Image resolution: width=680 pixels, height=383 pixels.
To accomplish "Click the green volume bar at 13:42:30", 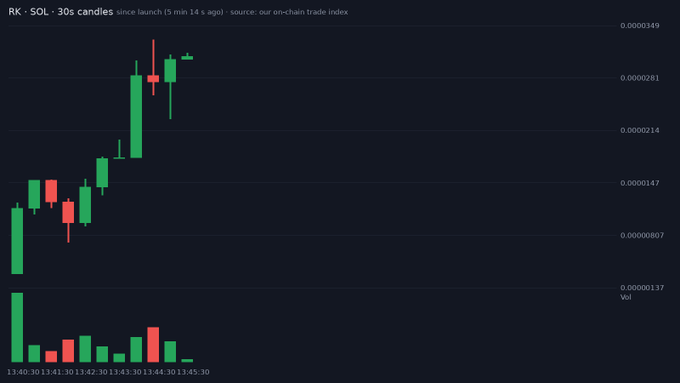I will click(85, 349).
